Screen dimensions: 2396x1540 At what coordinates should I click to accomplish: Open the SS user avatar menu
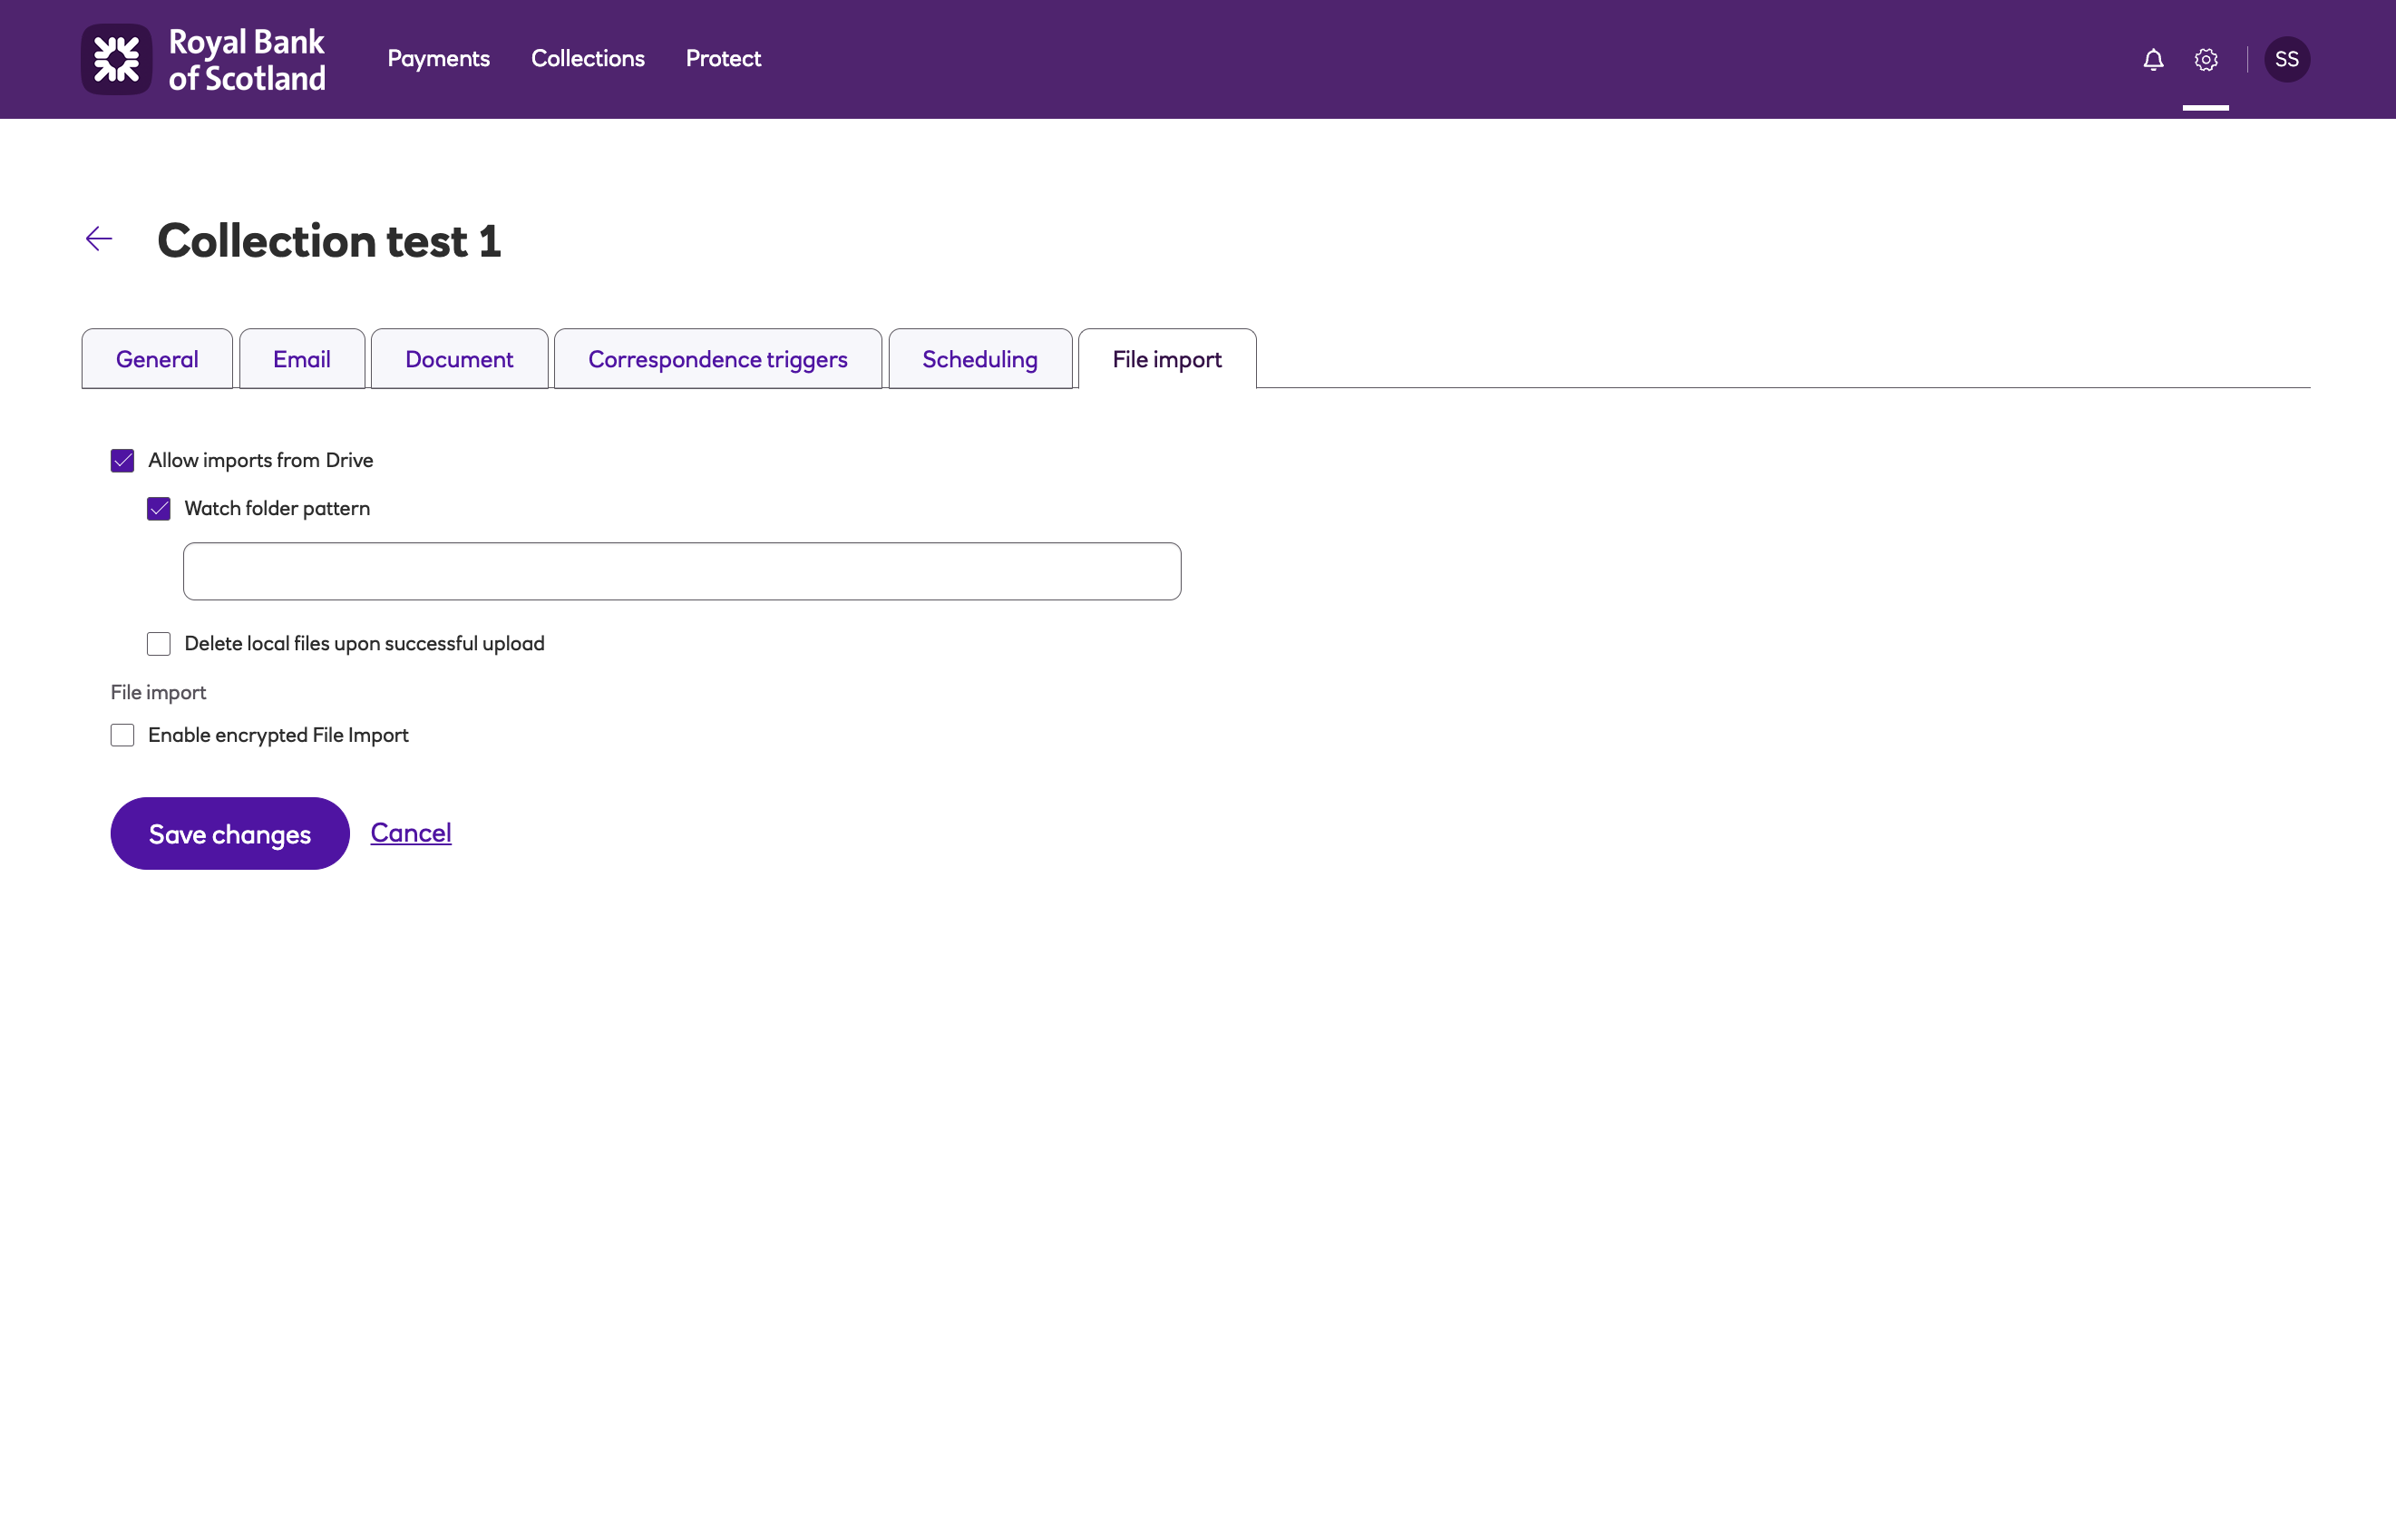coord(2287,59)
